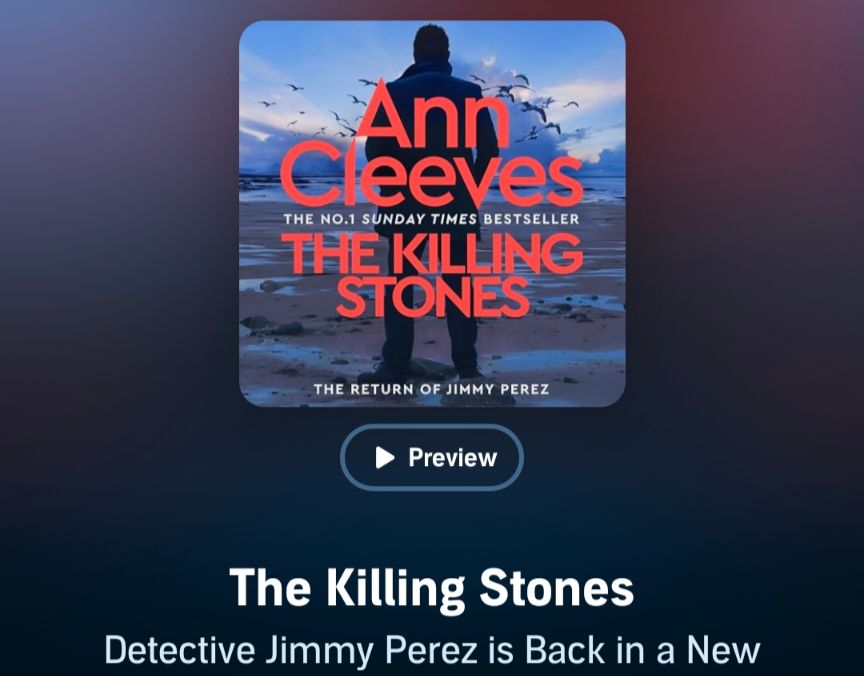The width and height of the screenshot is (864, 676).
Task: Click the word 'Stones' in the white heading
Action: (557, 587)
